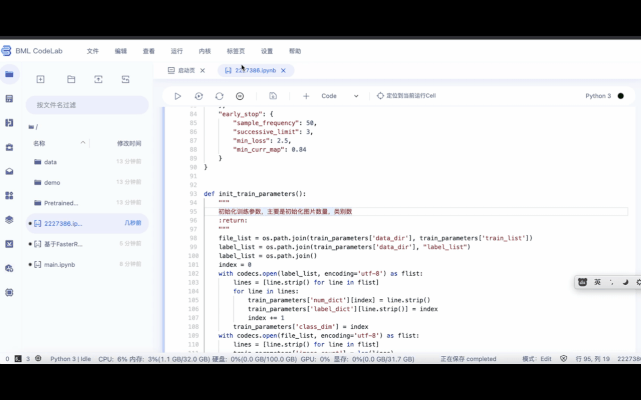641x400 pixels.
Task: Open the 运行 menu
Action: 177,51
